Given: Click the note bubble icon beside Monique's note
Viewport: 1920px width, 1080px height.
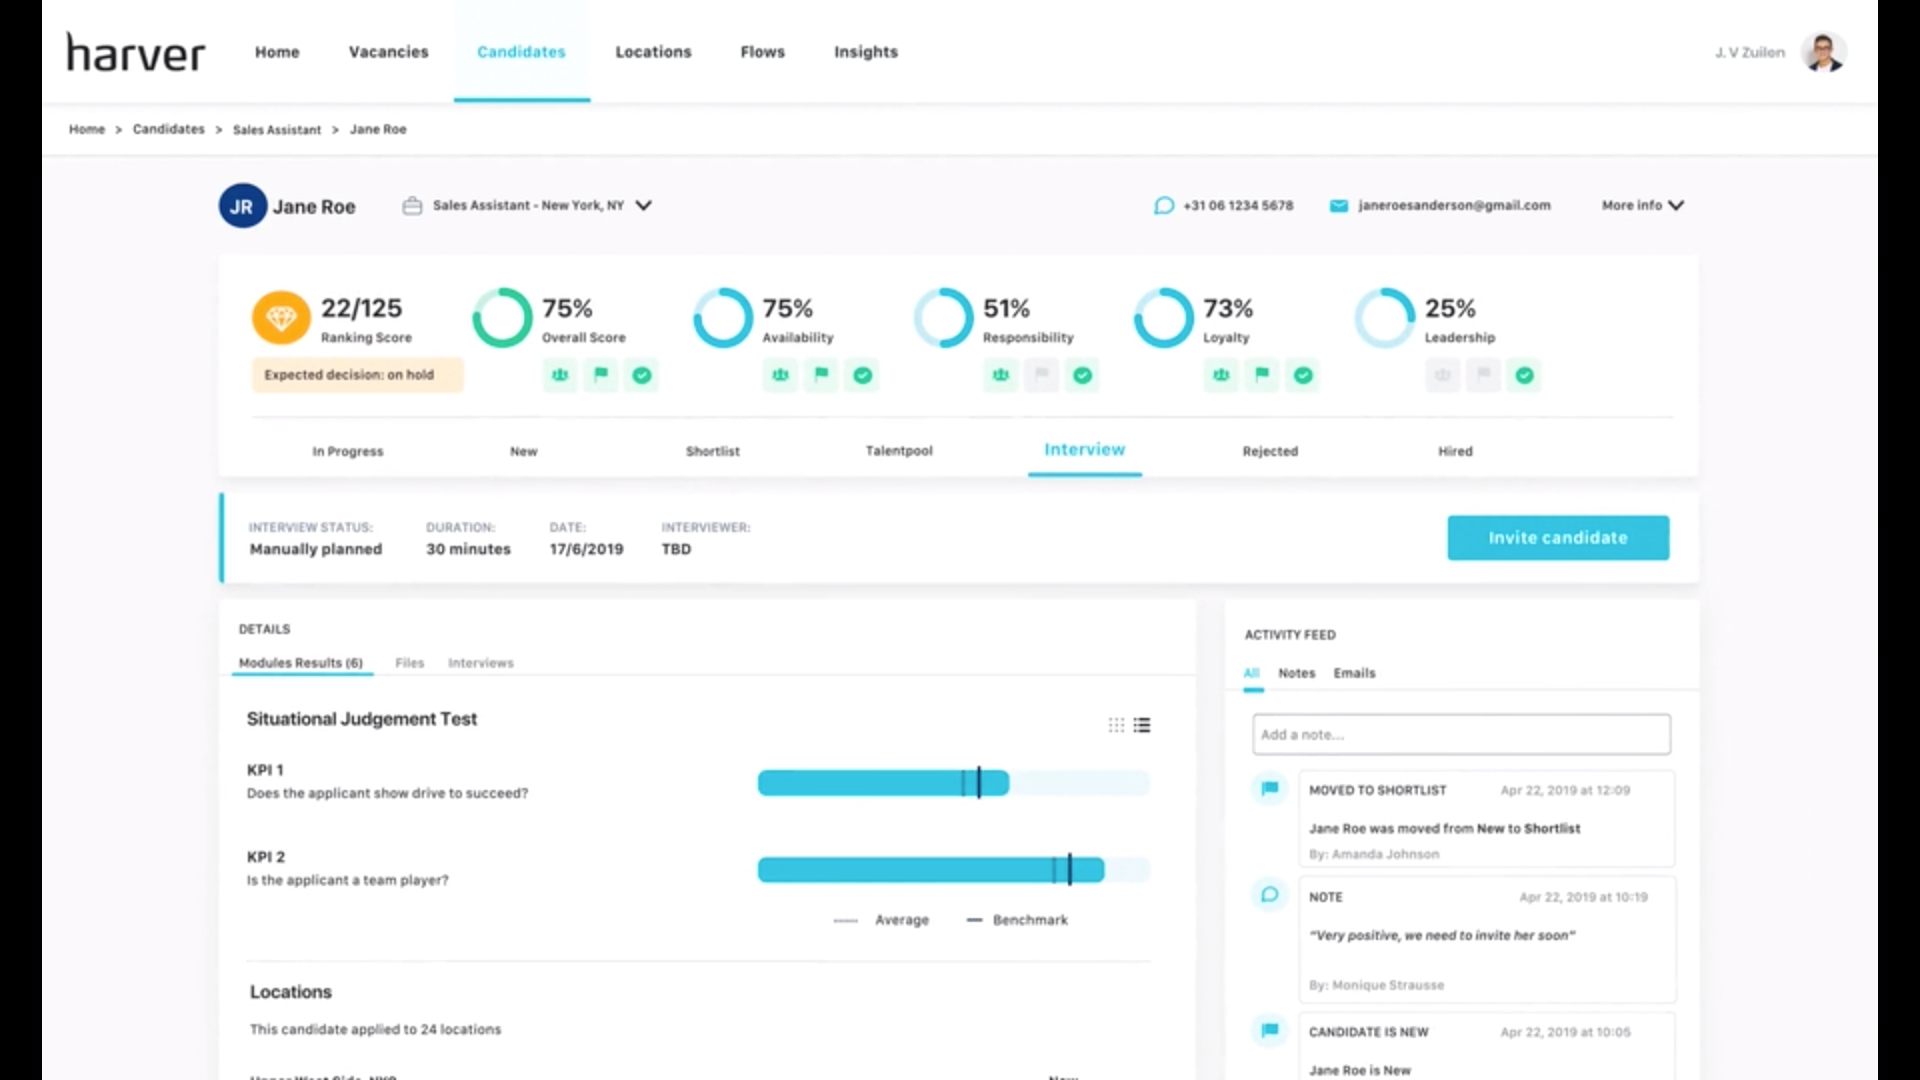Looking at the screenshot, I should tap(1268, 895).
